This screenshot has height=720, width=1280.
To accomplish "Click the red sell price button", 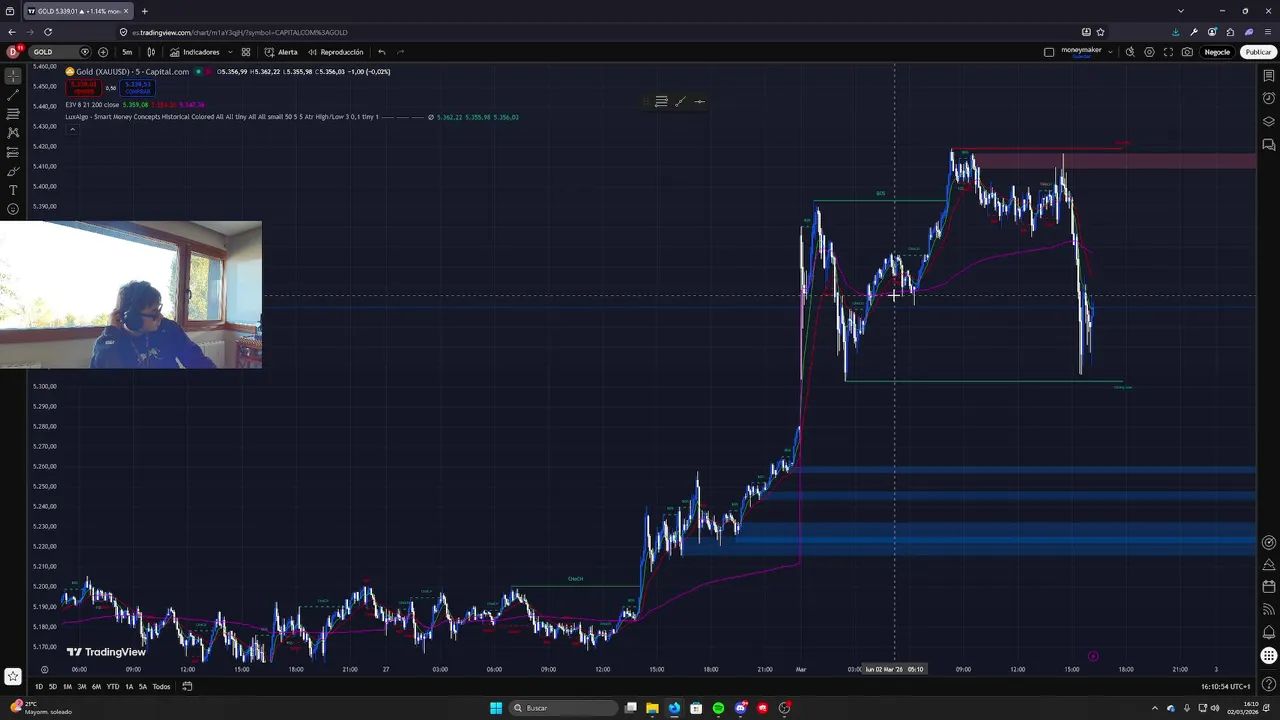I will [x=84, y=88].
